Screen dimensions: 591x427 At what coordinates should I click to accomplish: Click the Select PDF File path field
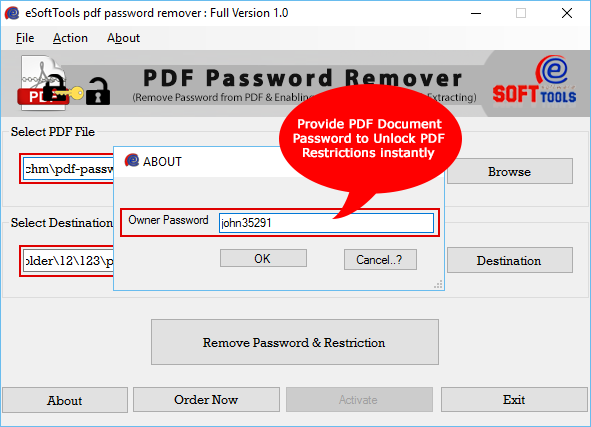click(68, 169)
